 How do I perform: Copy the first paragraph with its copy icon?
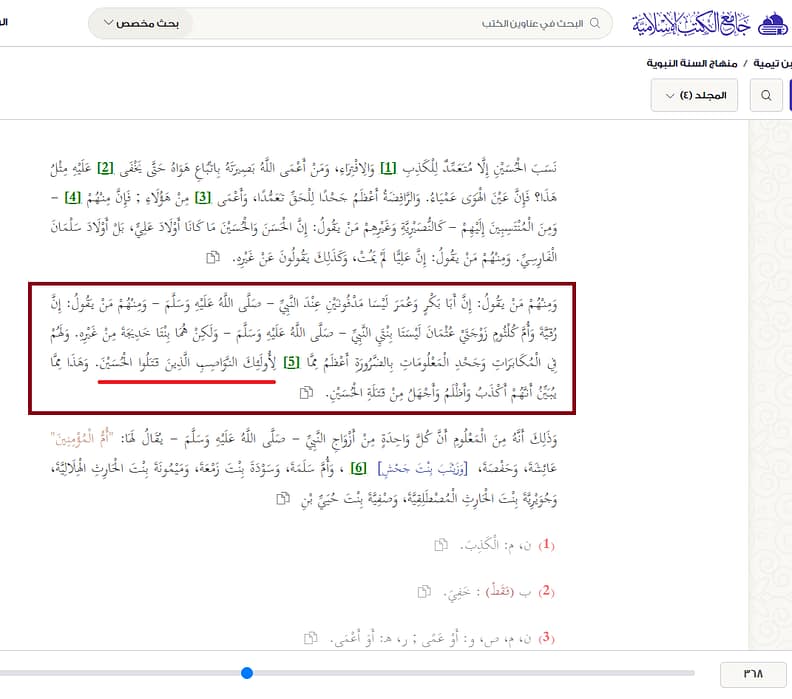coord(213,258)
